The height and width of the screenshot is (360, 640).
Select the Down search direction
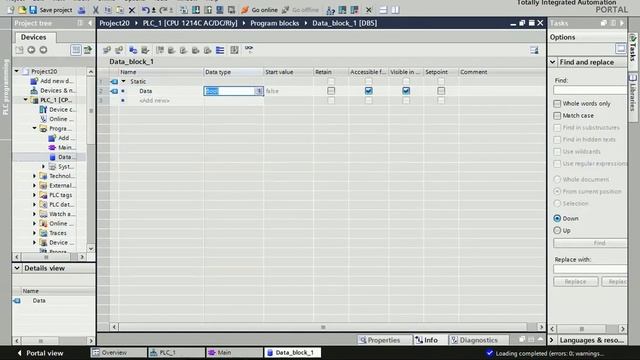(x=557, y=218)
